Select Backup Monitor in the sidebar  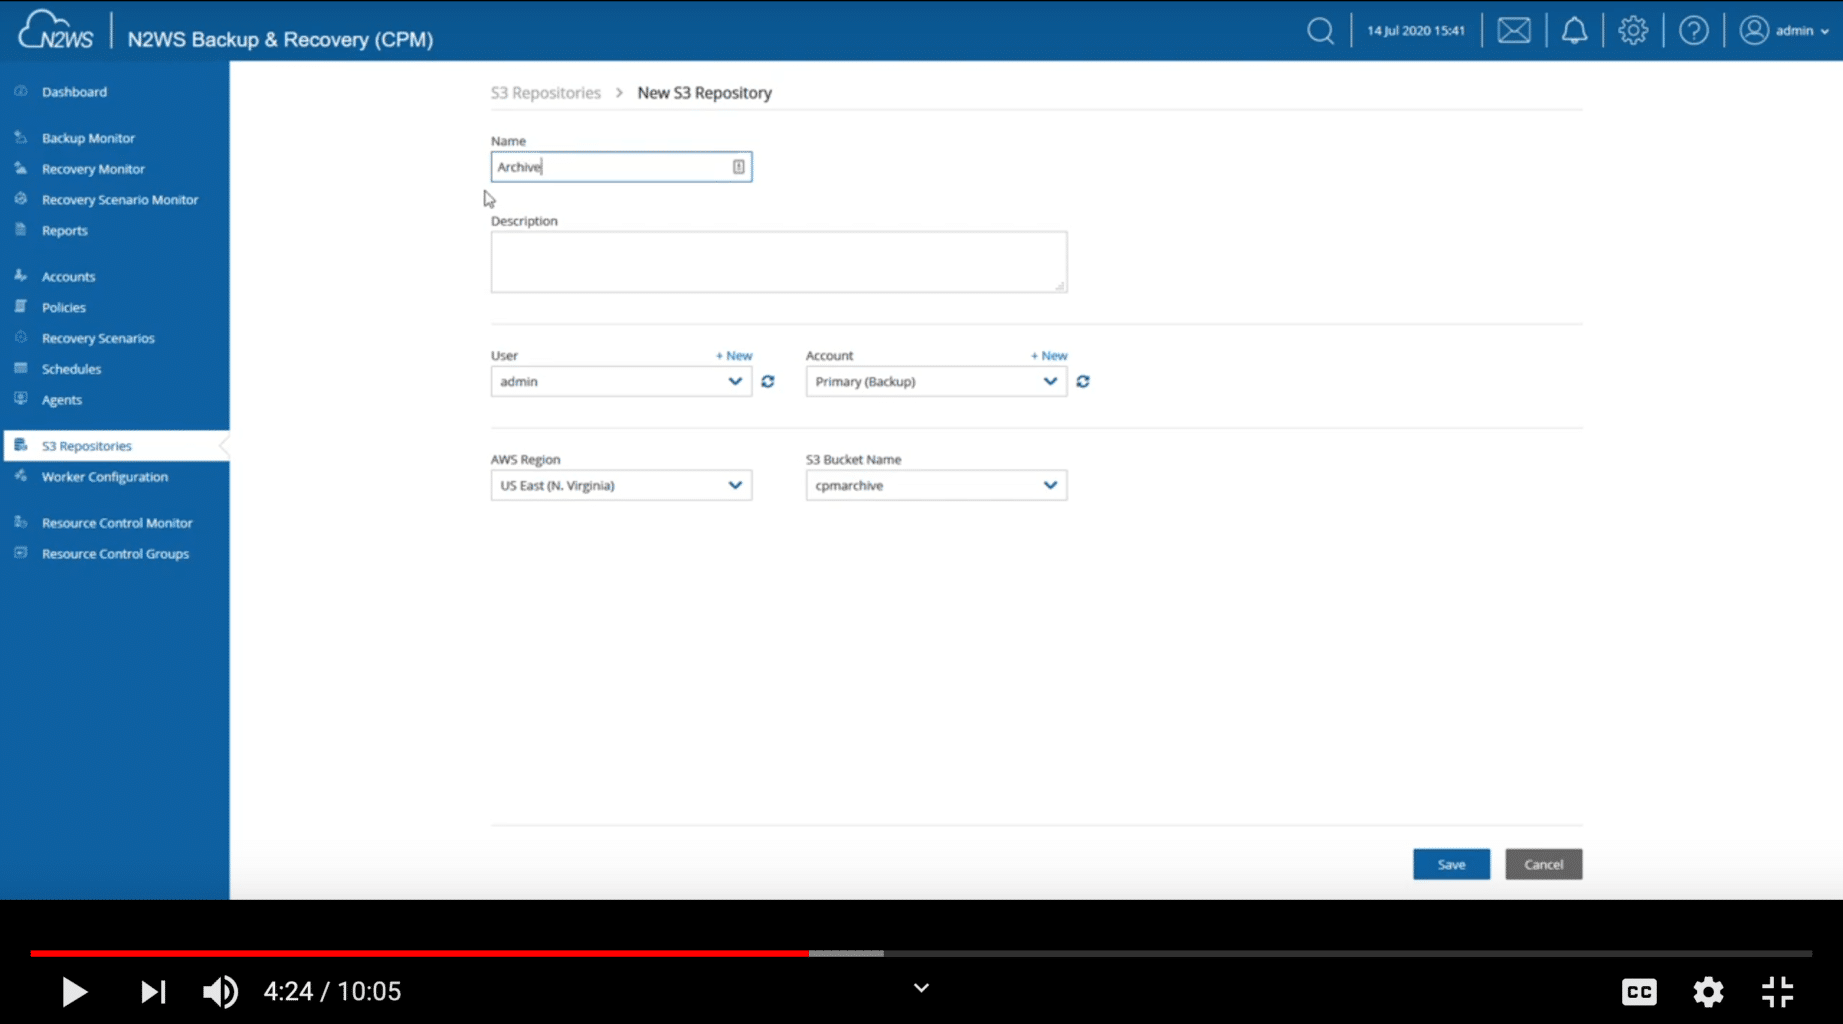[x=88, y=137]
